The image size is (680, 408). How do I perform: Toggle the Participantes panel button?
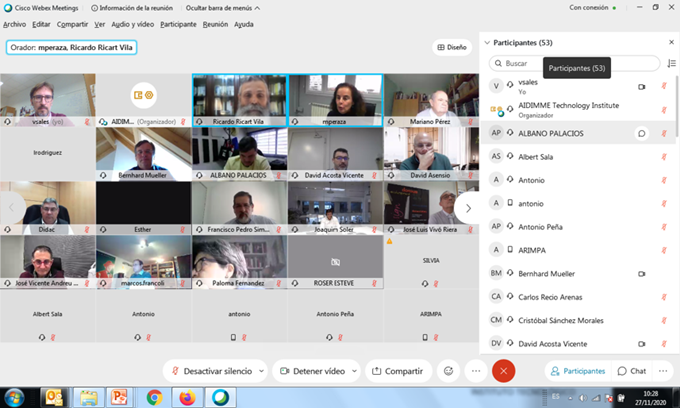point(576,371)
